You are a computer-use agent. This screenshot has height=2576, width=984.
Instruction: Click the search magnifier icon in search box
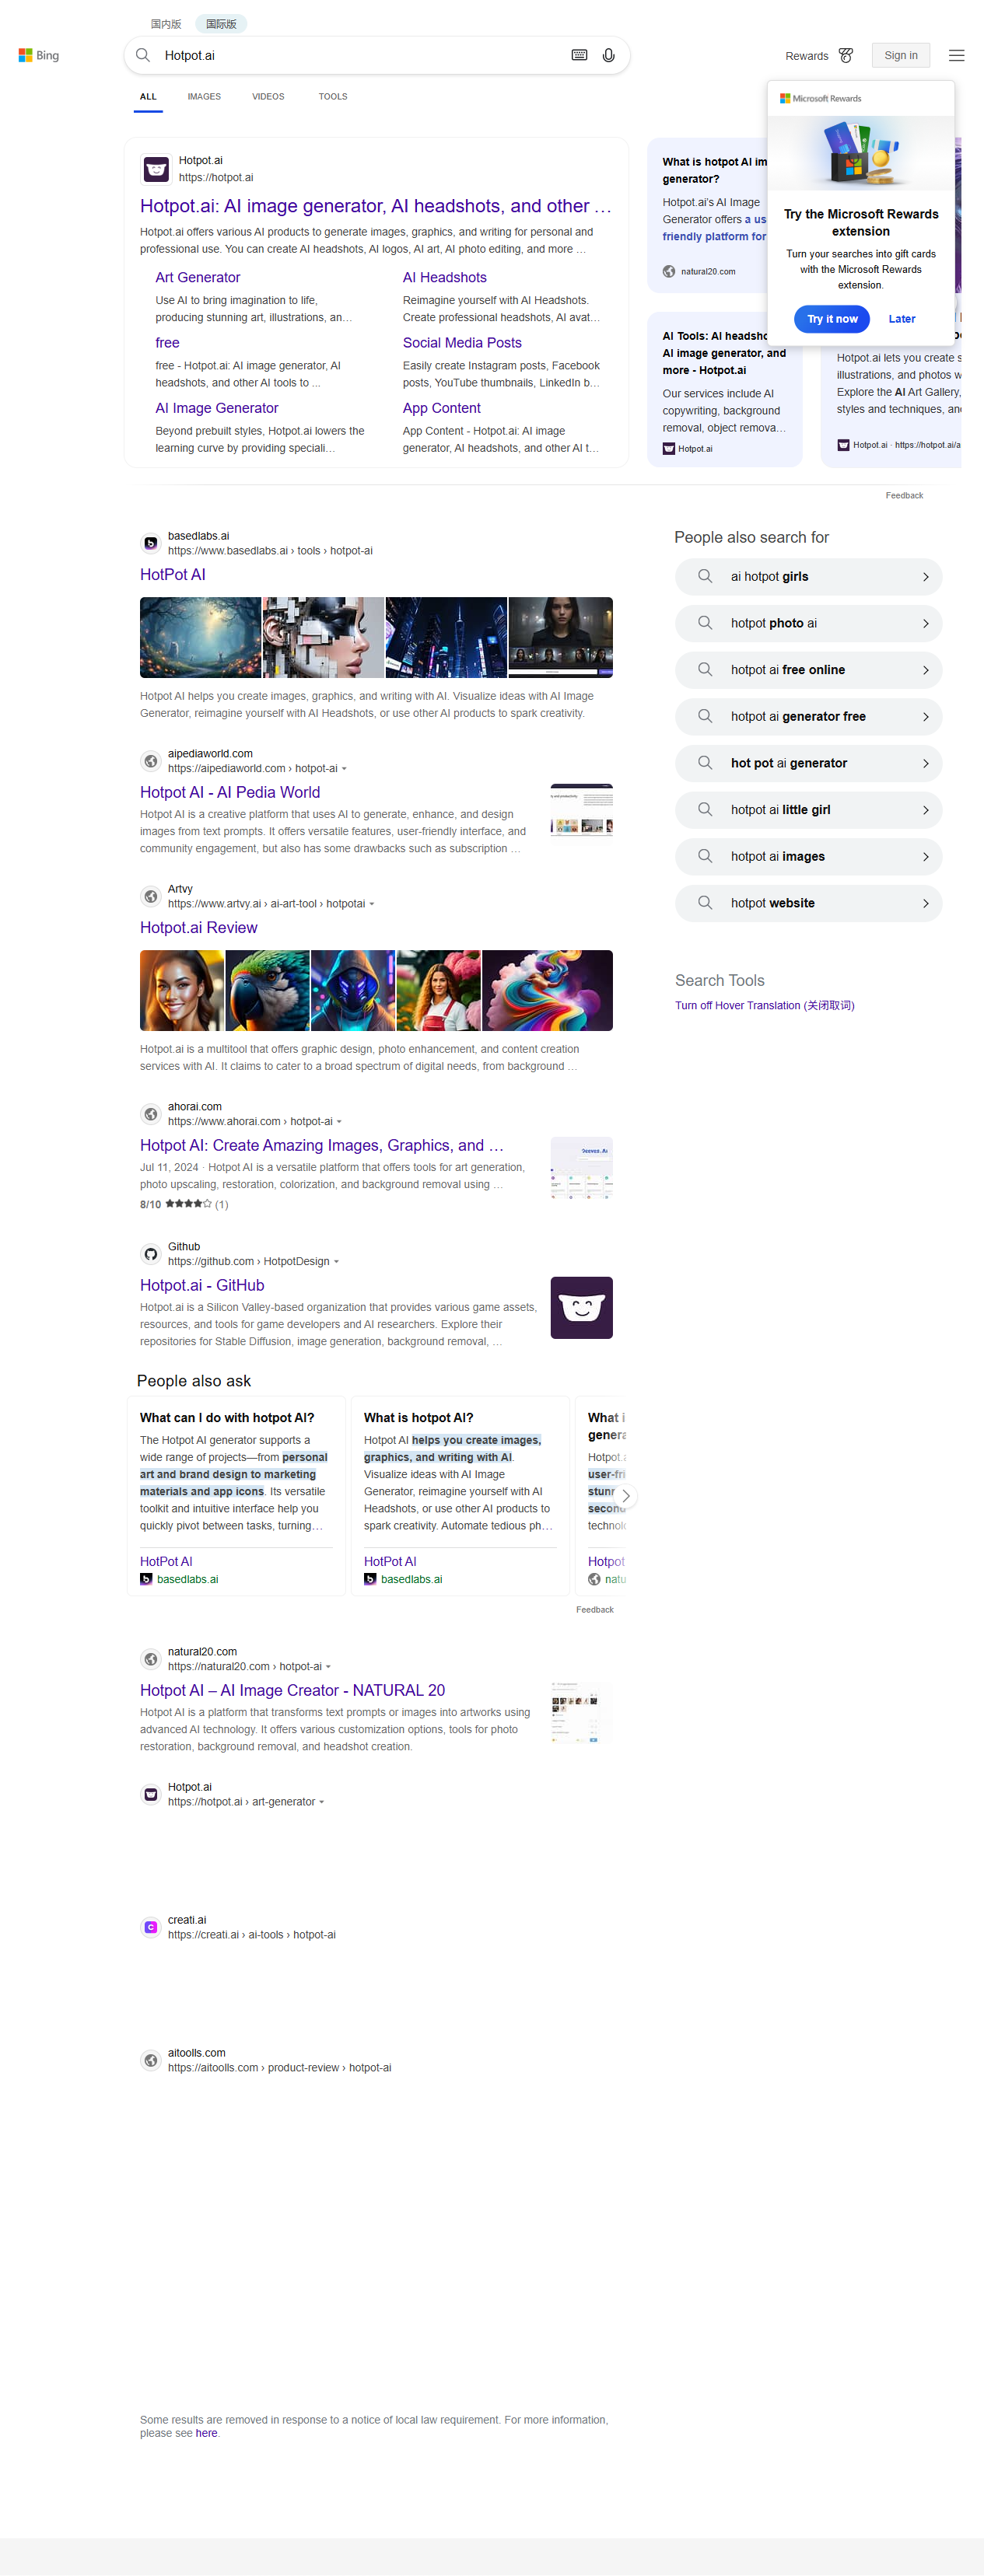coord(143,55)
